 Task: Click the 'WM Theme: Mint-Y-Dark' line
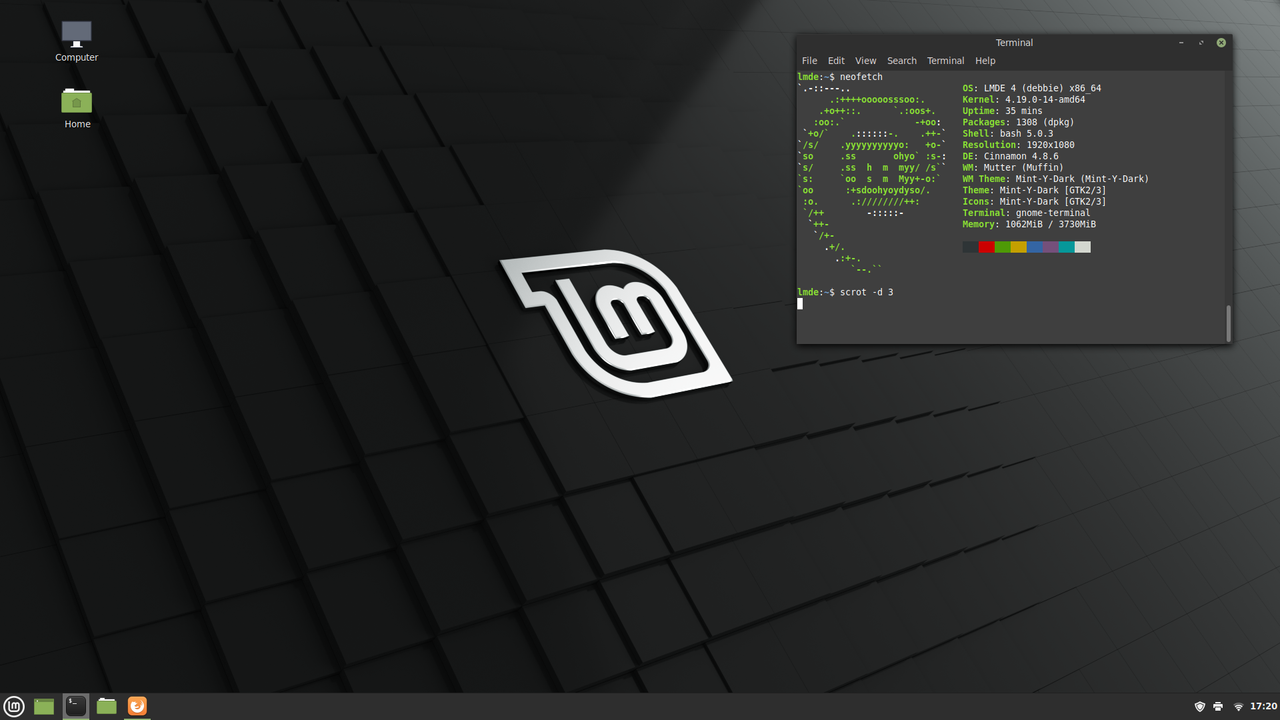tap(1056, 179)
